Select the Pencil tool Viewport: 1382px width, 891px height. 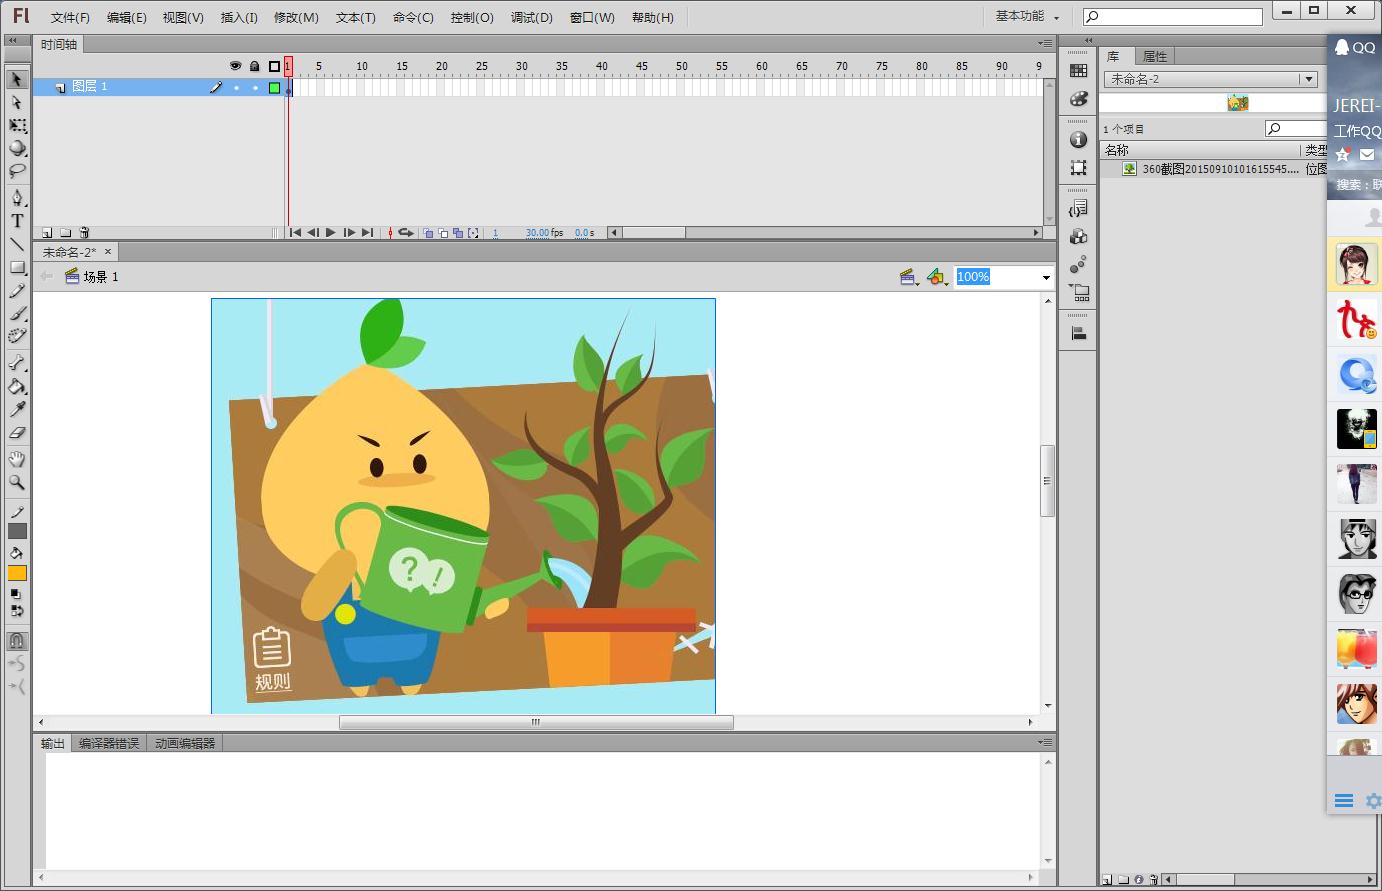click(17, 291)
